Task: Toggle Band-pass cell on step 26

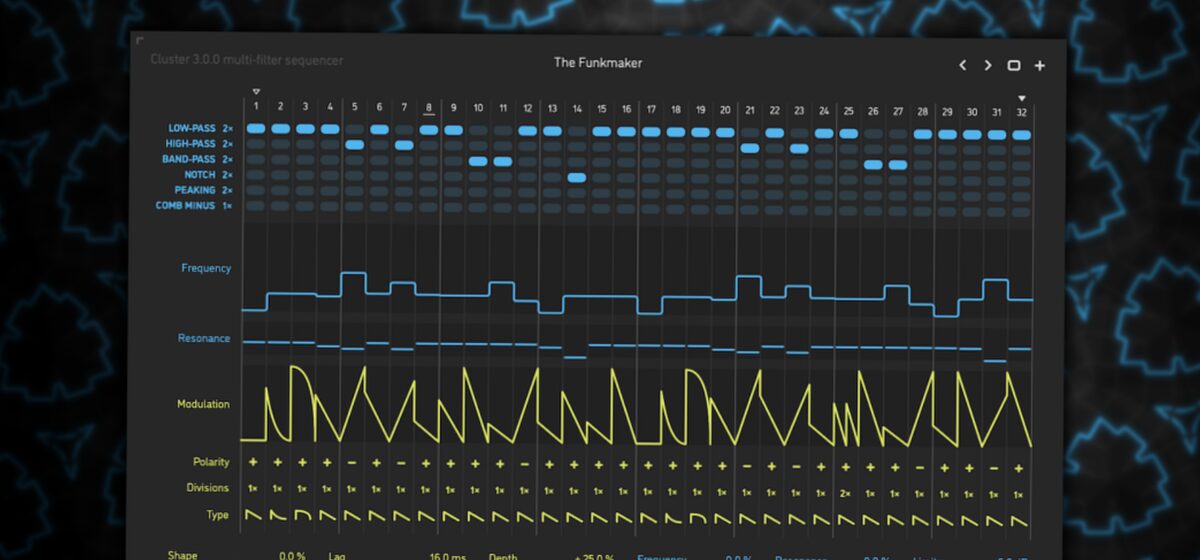Action: pyautogui.click(x=873, y=164)
